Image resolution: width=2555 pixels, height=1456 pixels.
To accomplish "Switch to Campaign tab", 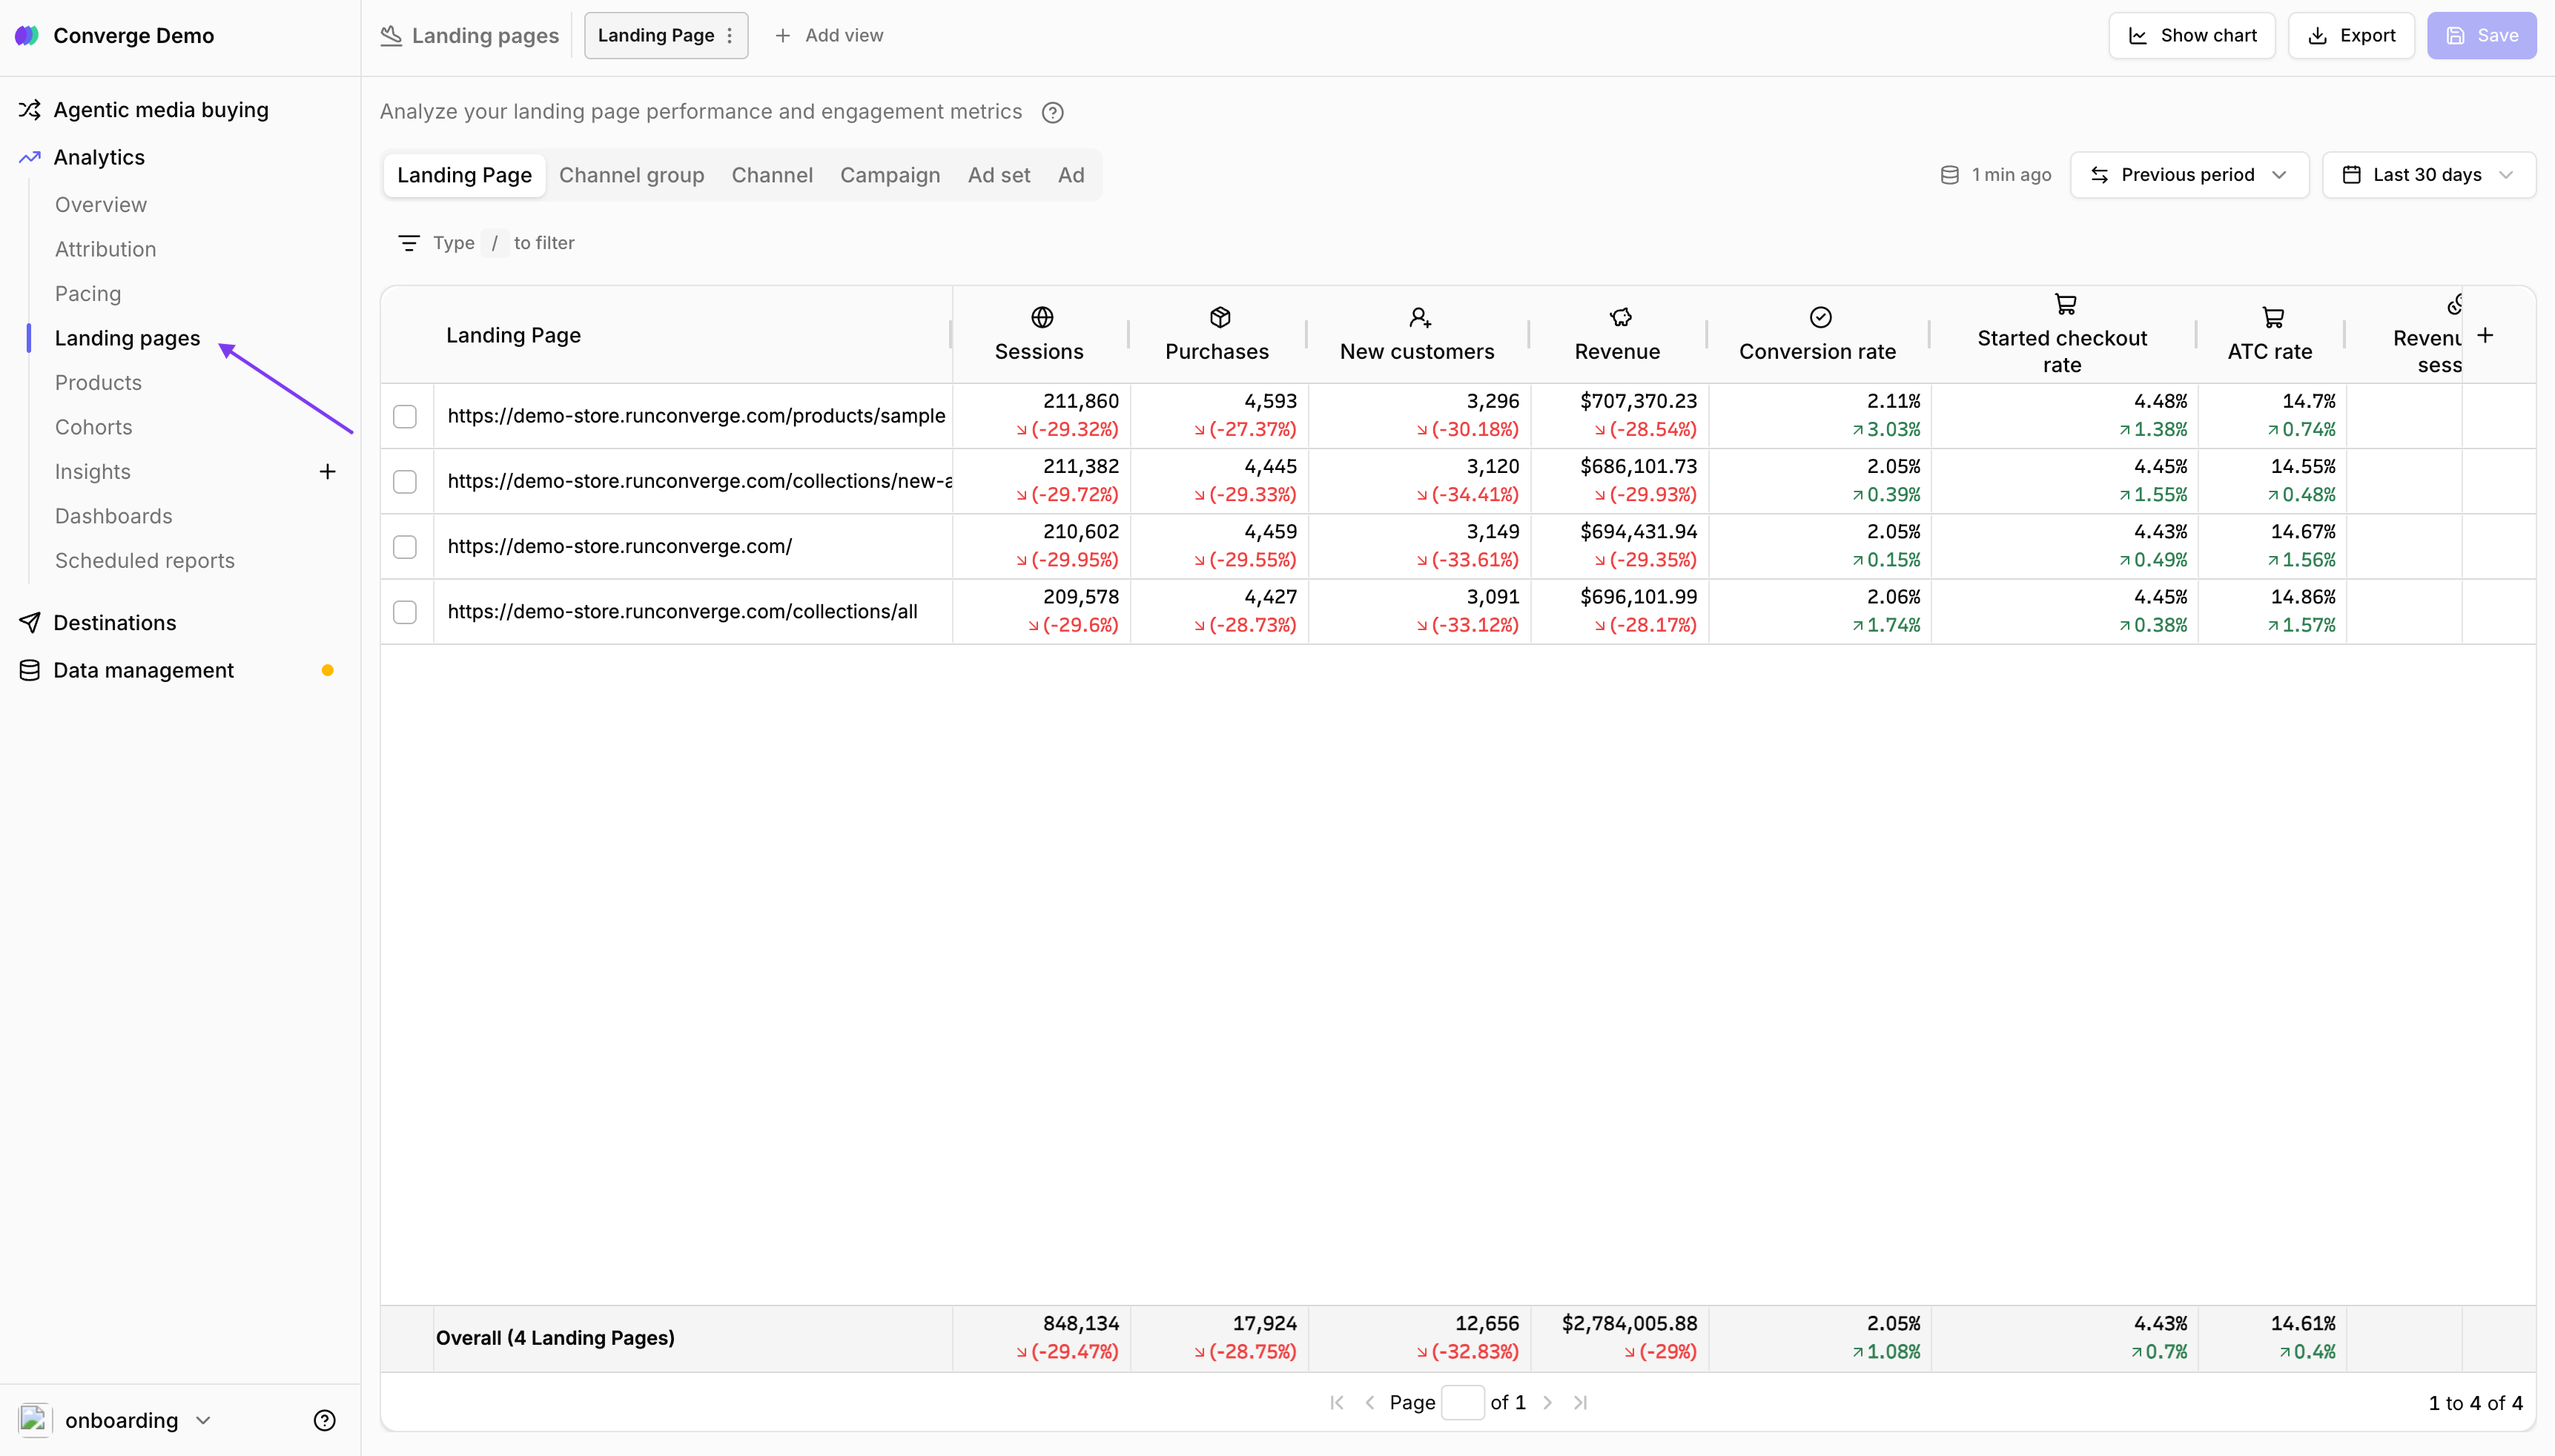I will [x=890, y=175].
